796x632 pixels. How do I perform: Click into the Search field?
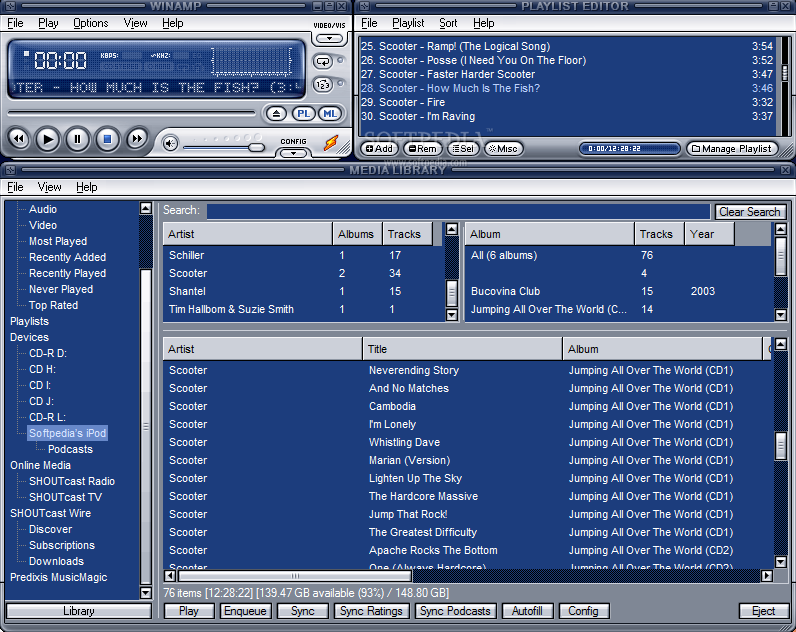(458, 211)
